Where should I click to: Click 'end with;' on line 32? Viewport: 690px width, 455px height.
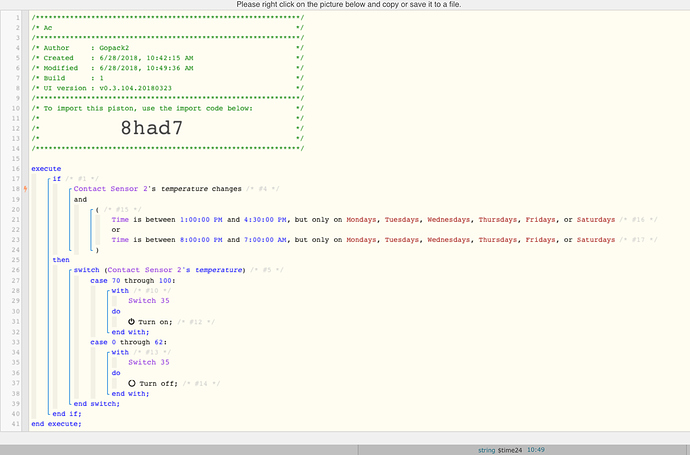(130, 332)
